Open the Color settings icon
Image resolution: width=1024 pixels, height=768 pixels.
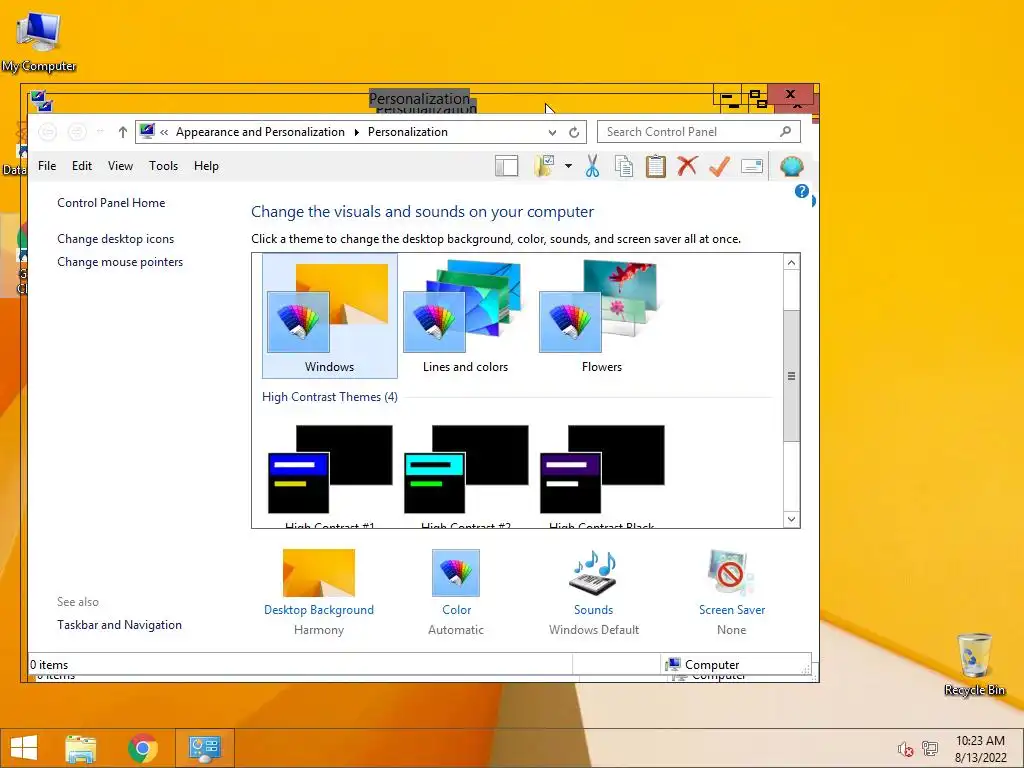pos(456,573)
